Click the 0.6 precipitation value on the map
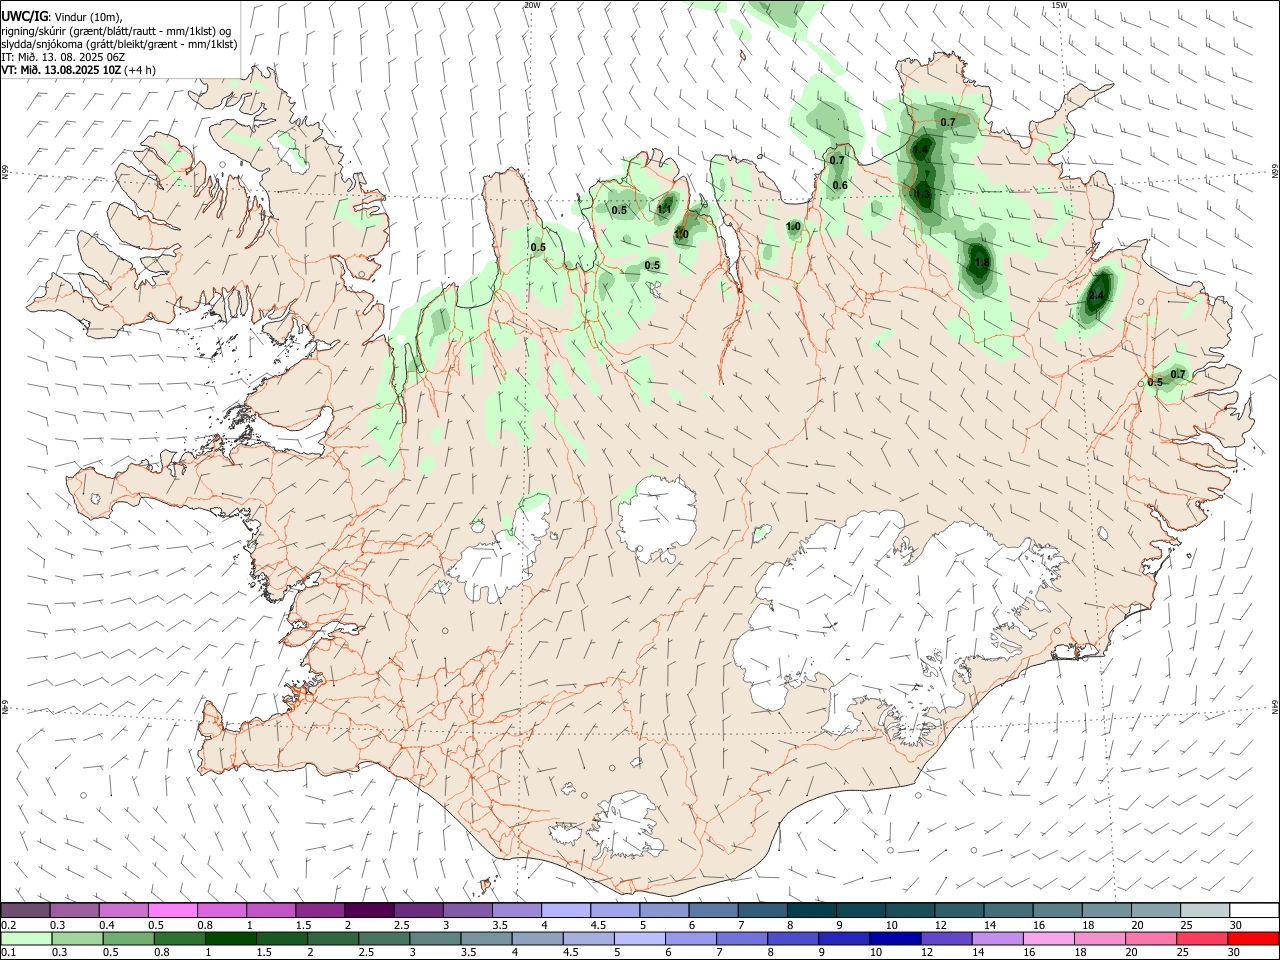Image resolution: width=1280 pixels, height=960 pixels. tap(840, 185)
